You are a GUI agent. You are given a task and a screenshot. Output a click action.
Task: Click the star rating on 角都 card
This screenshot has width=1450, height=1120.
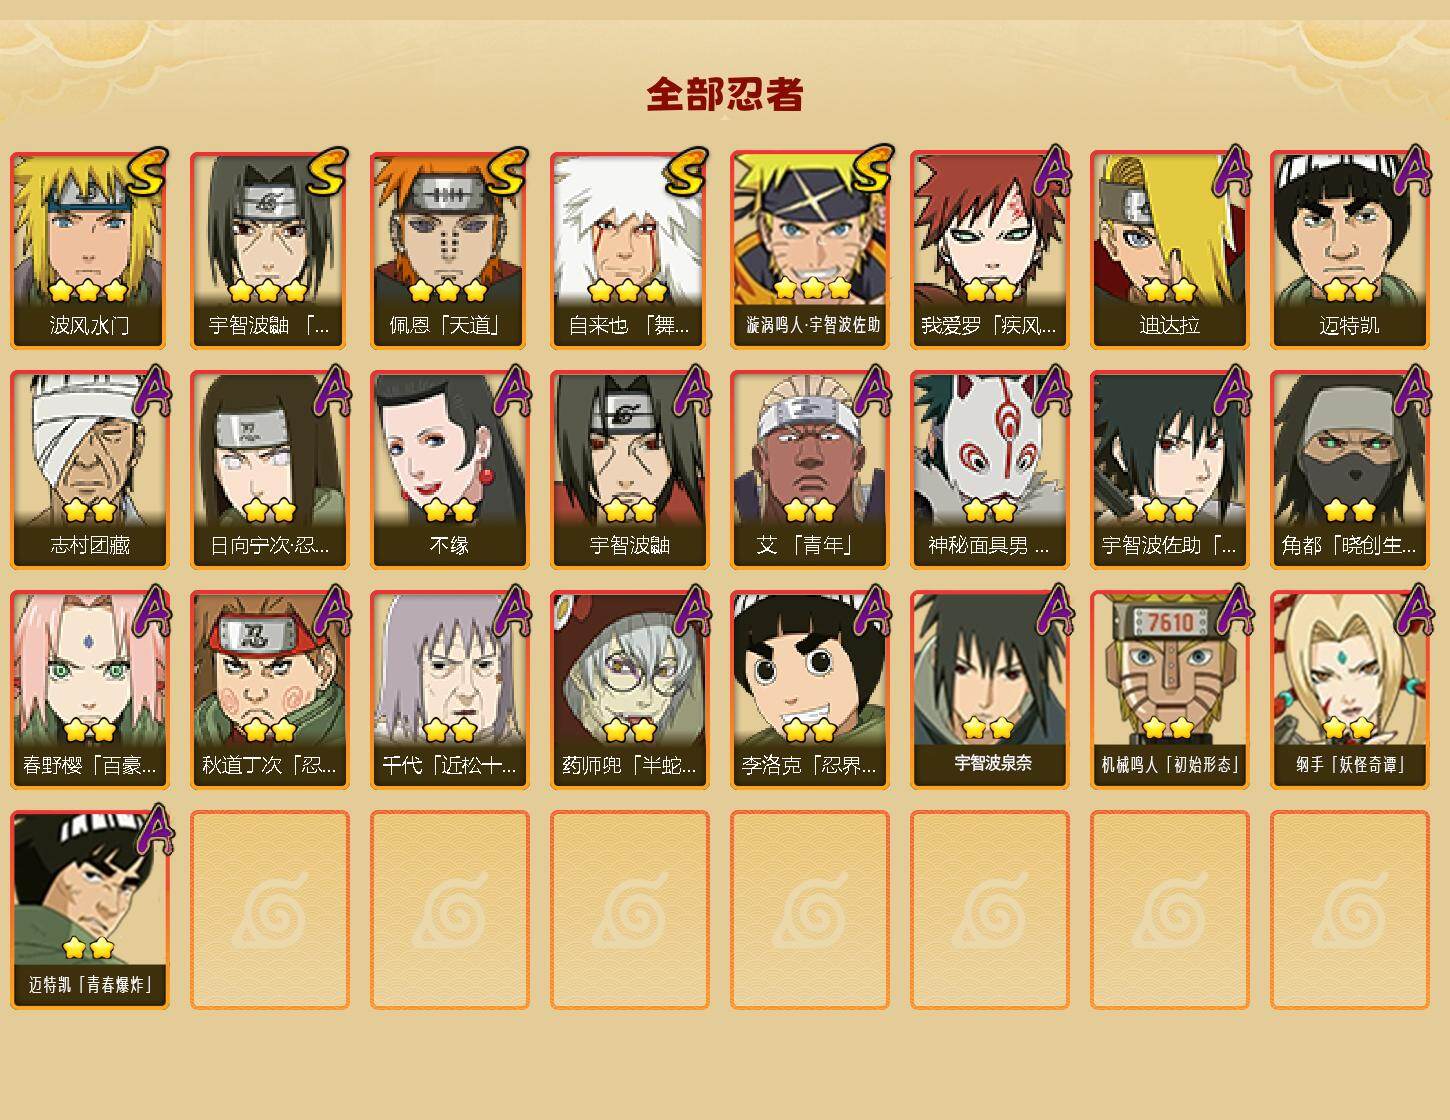tap(1350, 511)
